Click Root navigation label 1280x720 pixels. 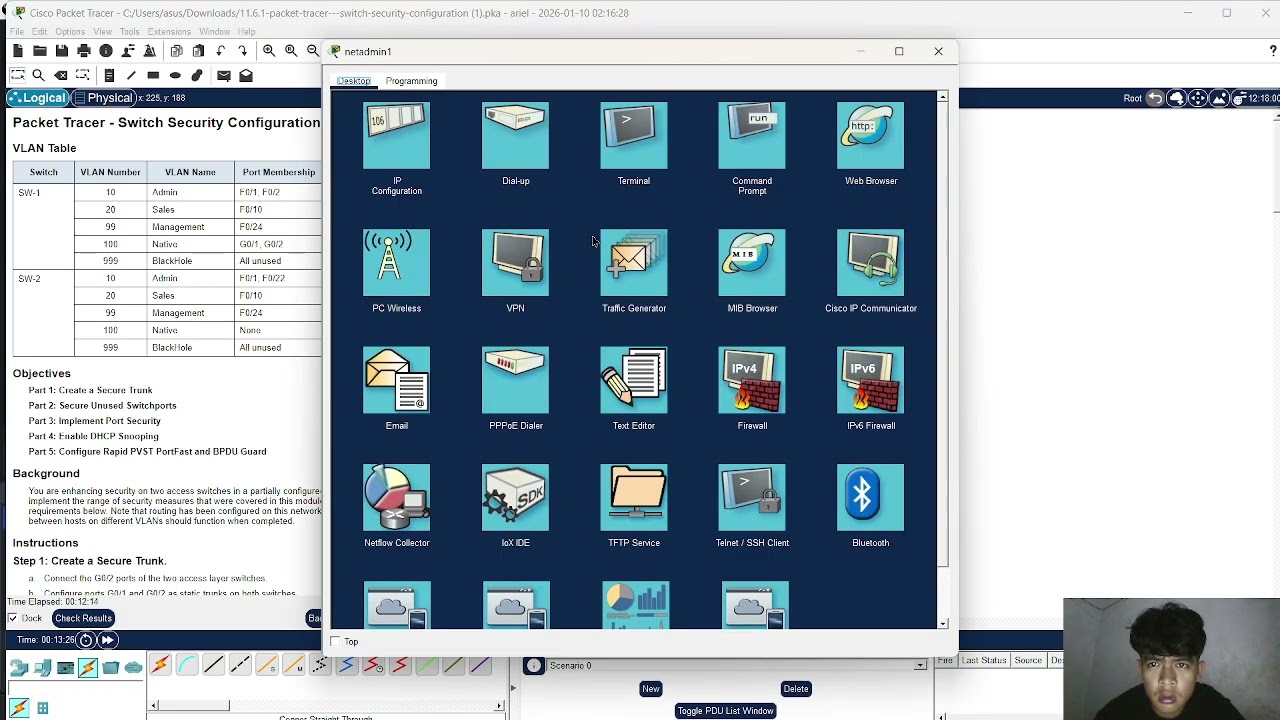(x=1132, y=98)
